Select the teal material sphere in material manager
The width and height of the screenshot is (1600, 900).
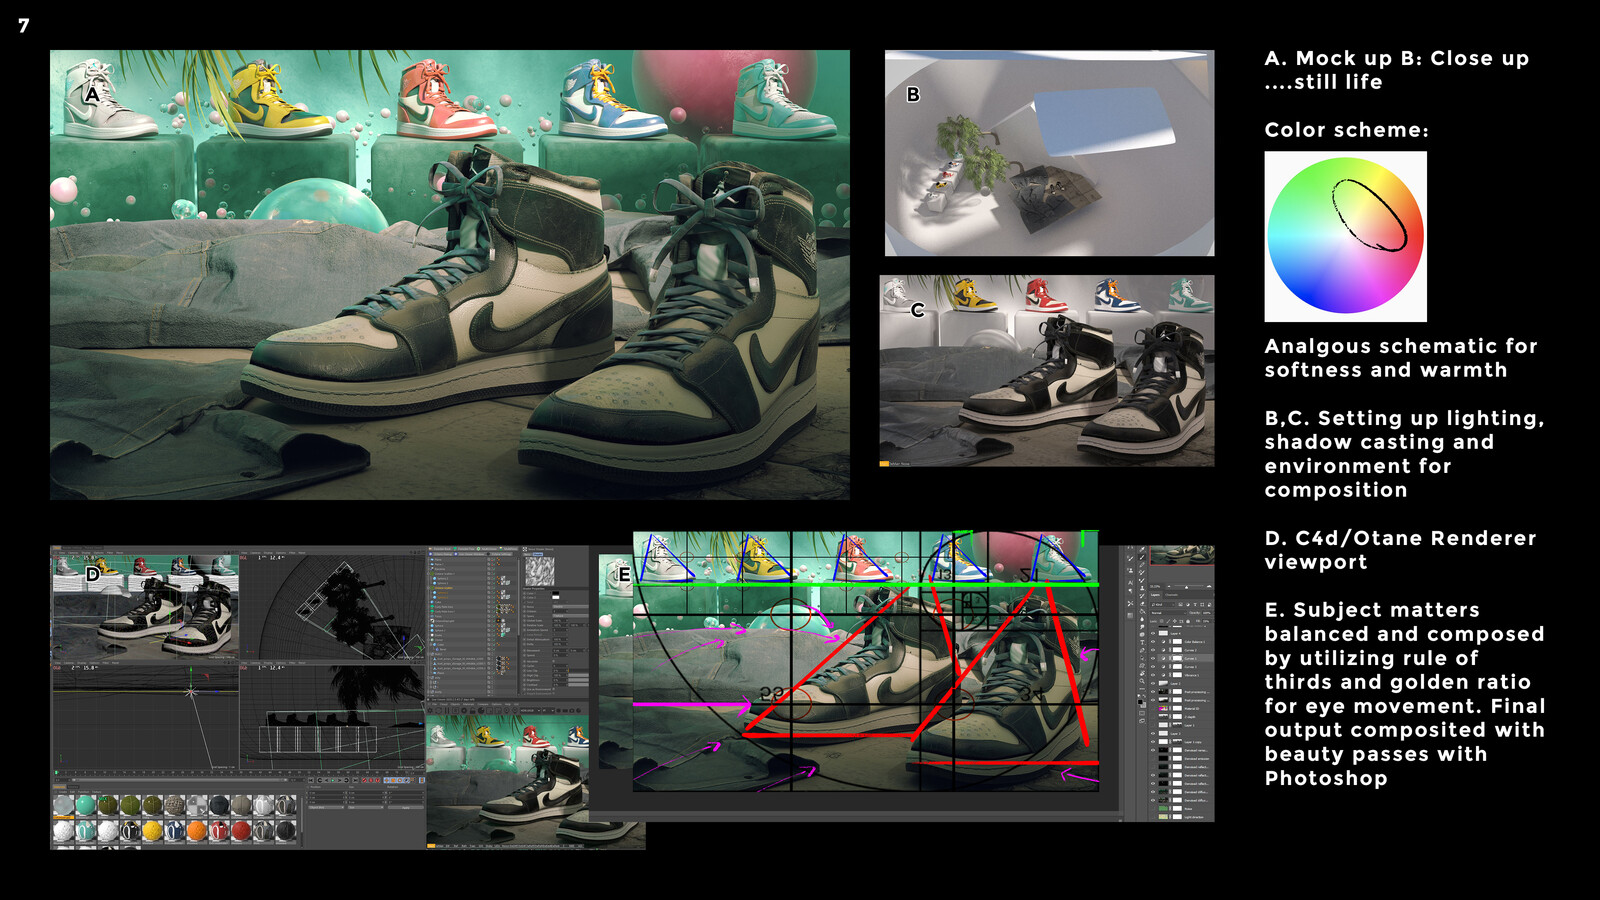[86, 805]
